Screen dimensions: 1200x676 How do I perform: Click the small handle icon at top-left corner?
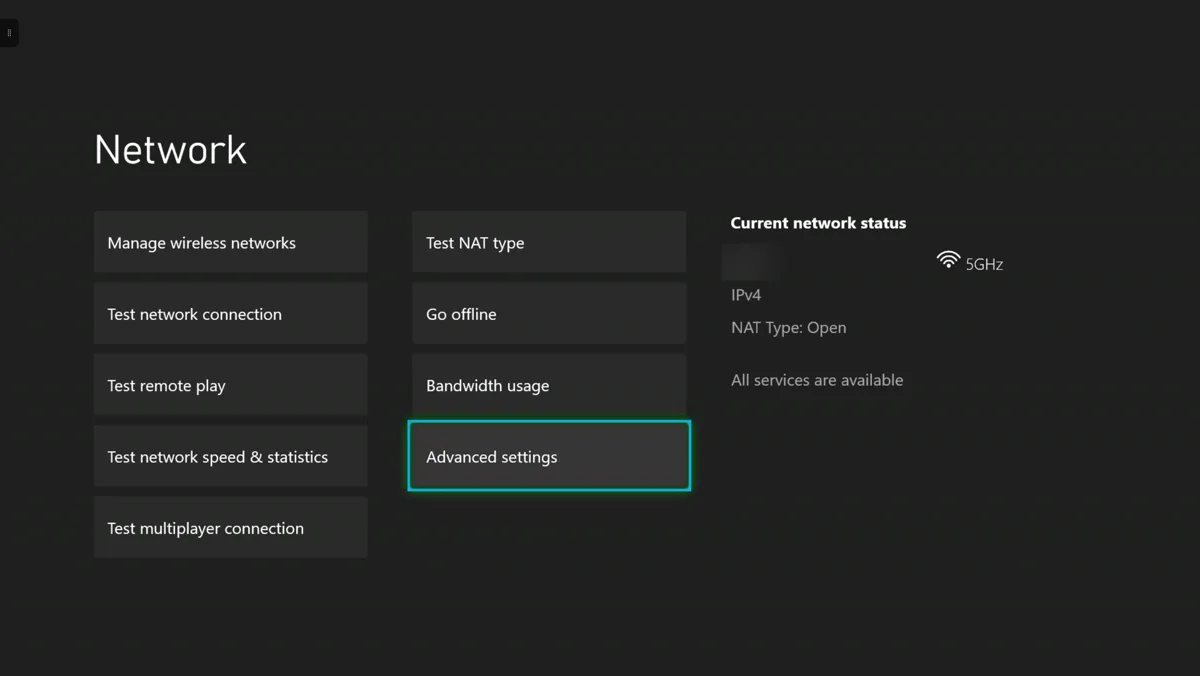click(9, 33)
